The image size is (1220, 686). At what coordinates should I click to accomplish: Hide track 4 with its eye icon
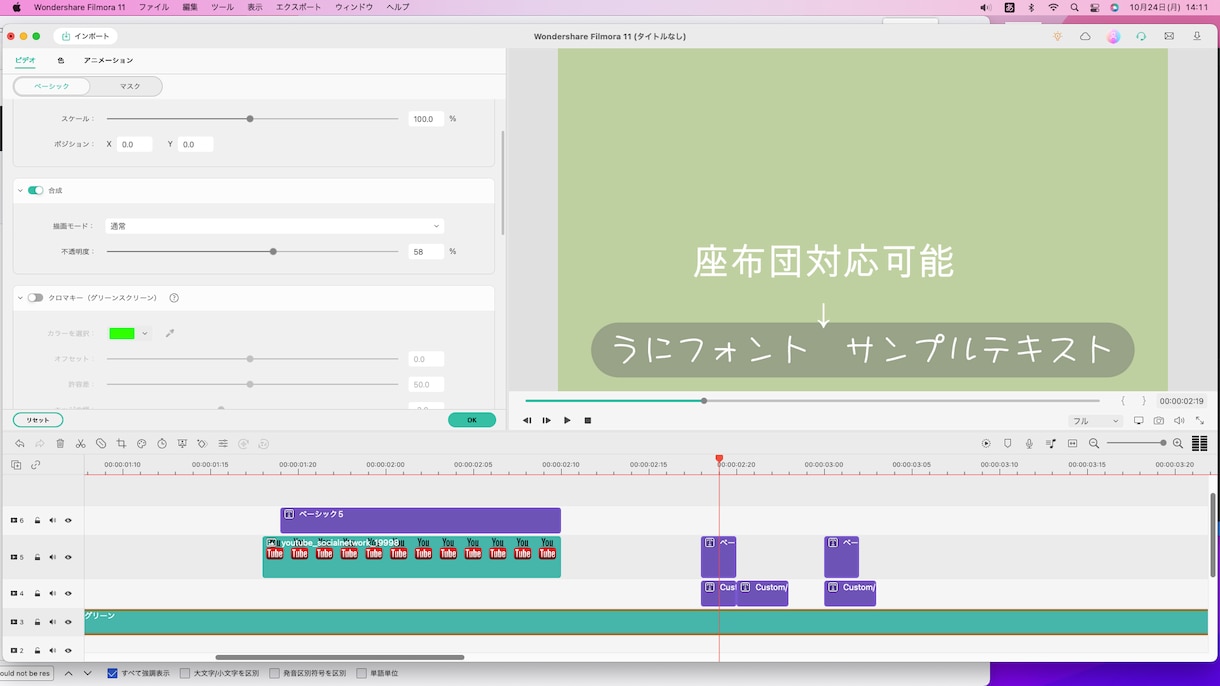(68, 593)
